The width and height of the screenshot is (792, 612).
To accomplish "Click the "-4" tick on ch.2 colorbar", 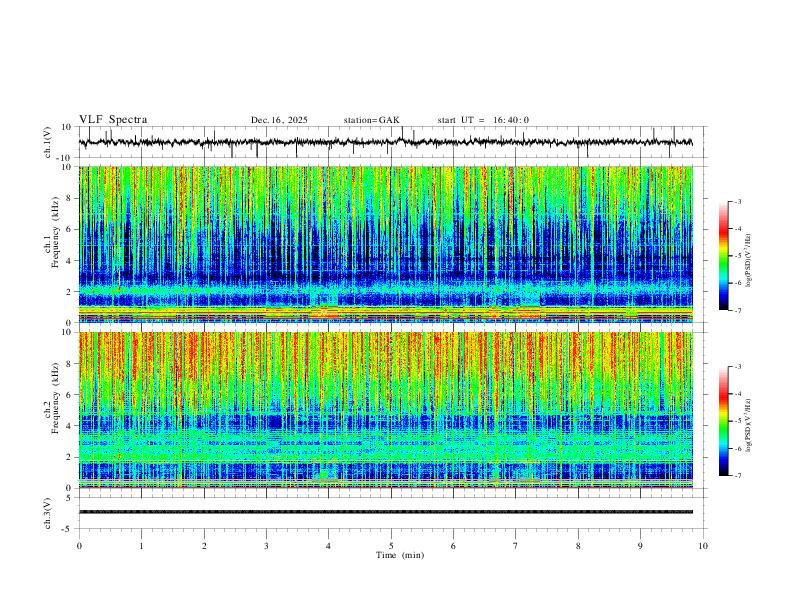I will click(x=738, y=394).
